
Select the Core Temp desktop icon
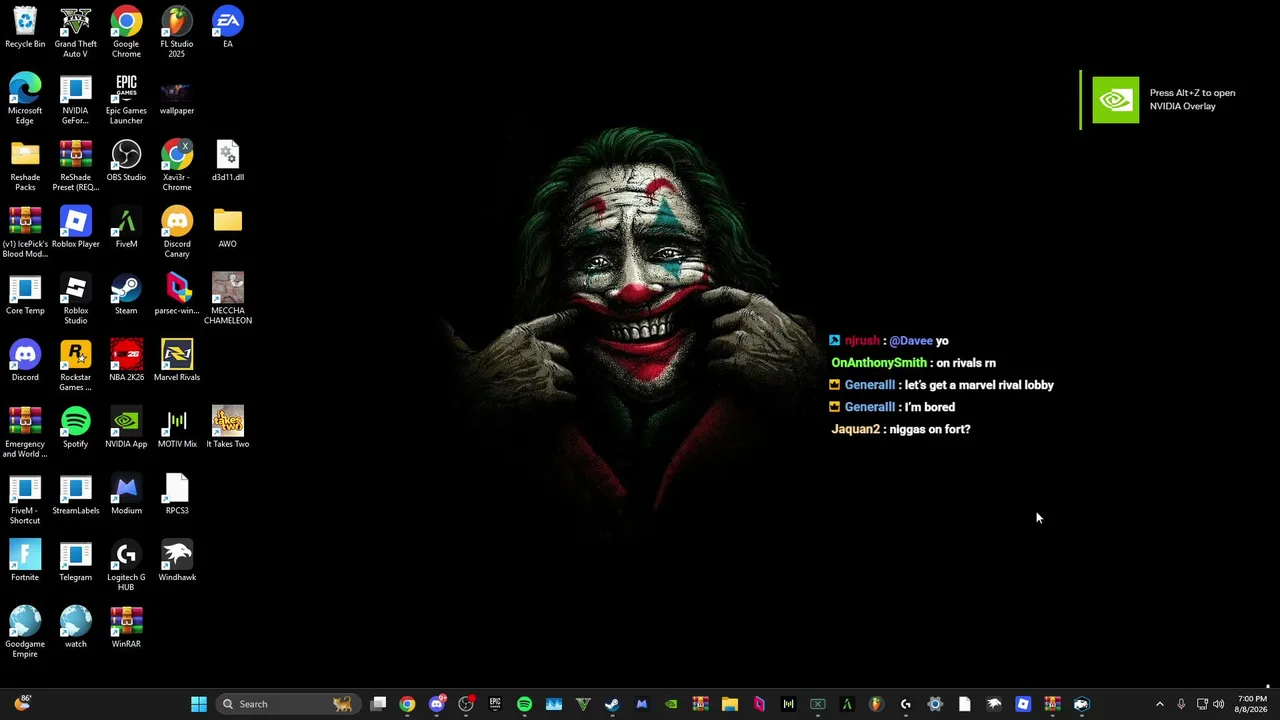(25, 295)
